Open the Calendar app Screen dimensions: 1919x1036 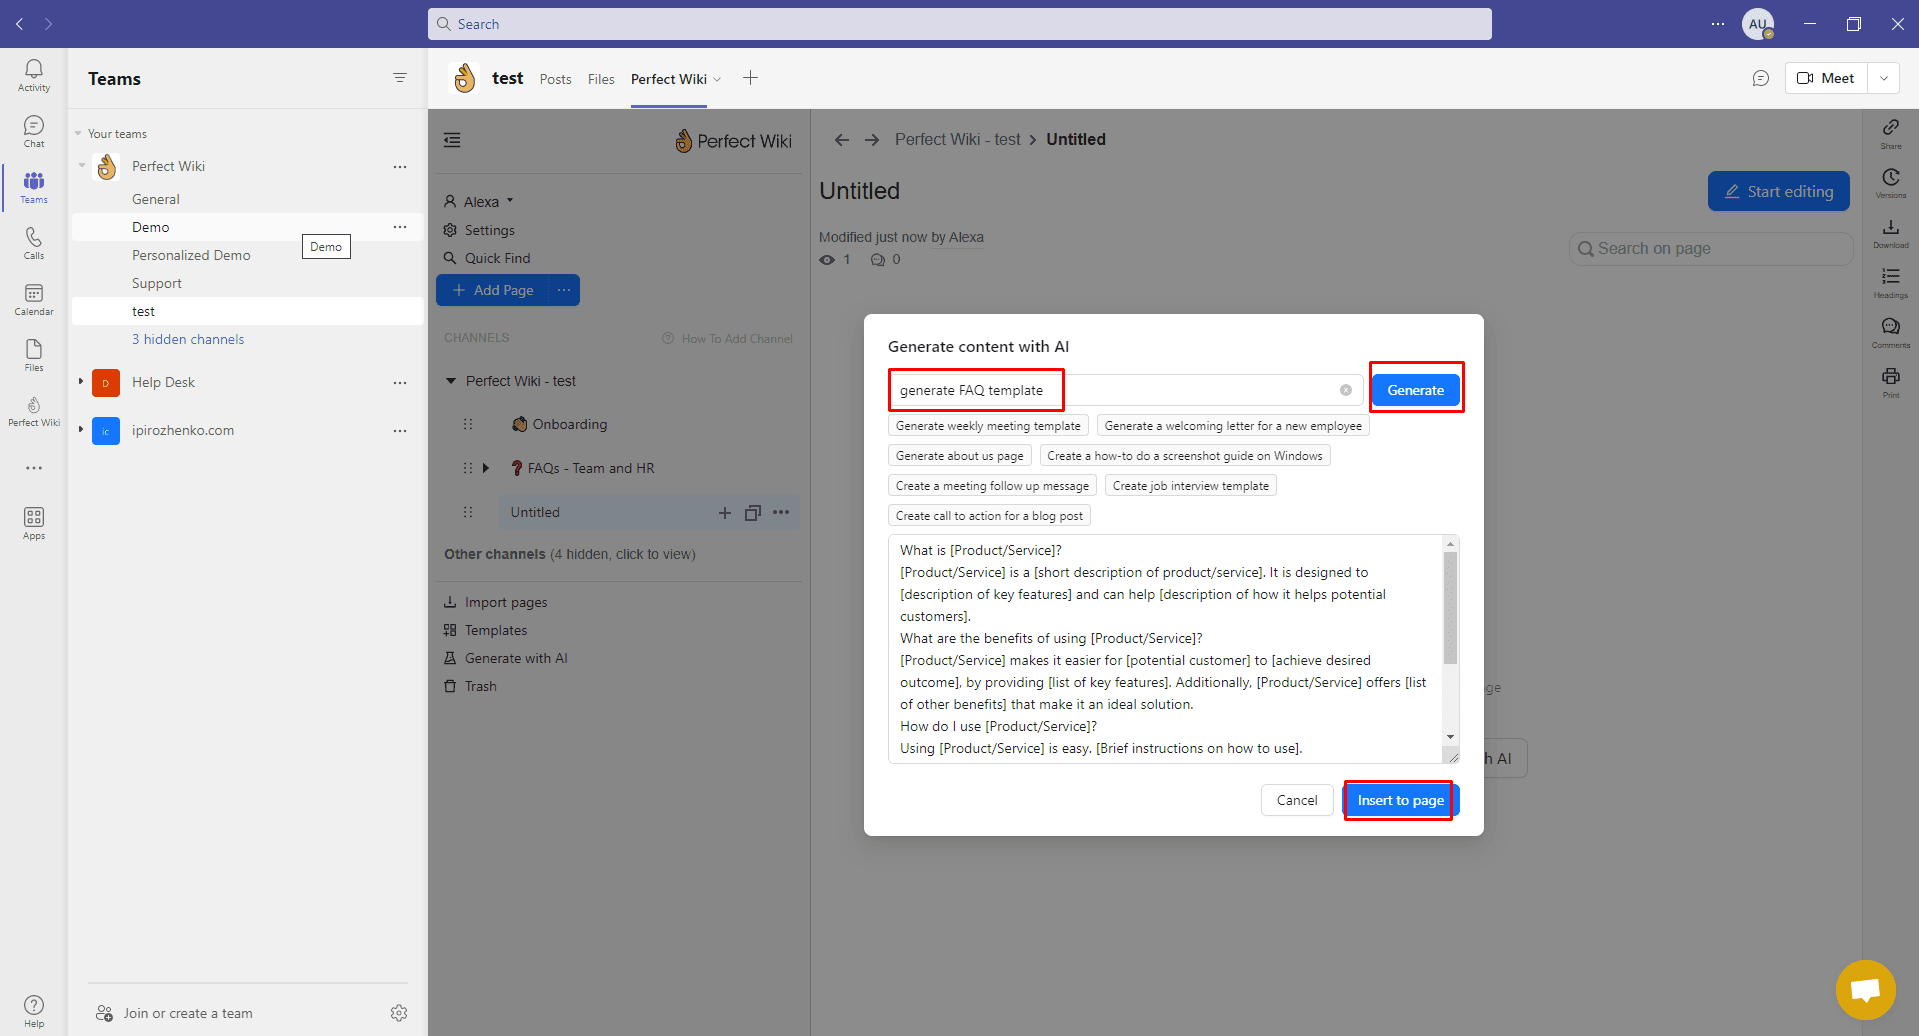[x=34, y=300]
